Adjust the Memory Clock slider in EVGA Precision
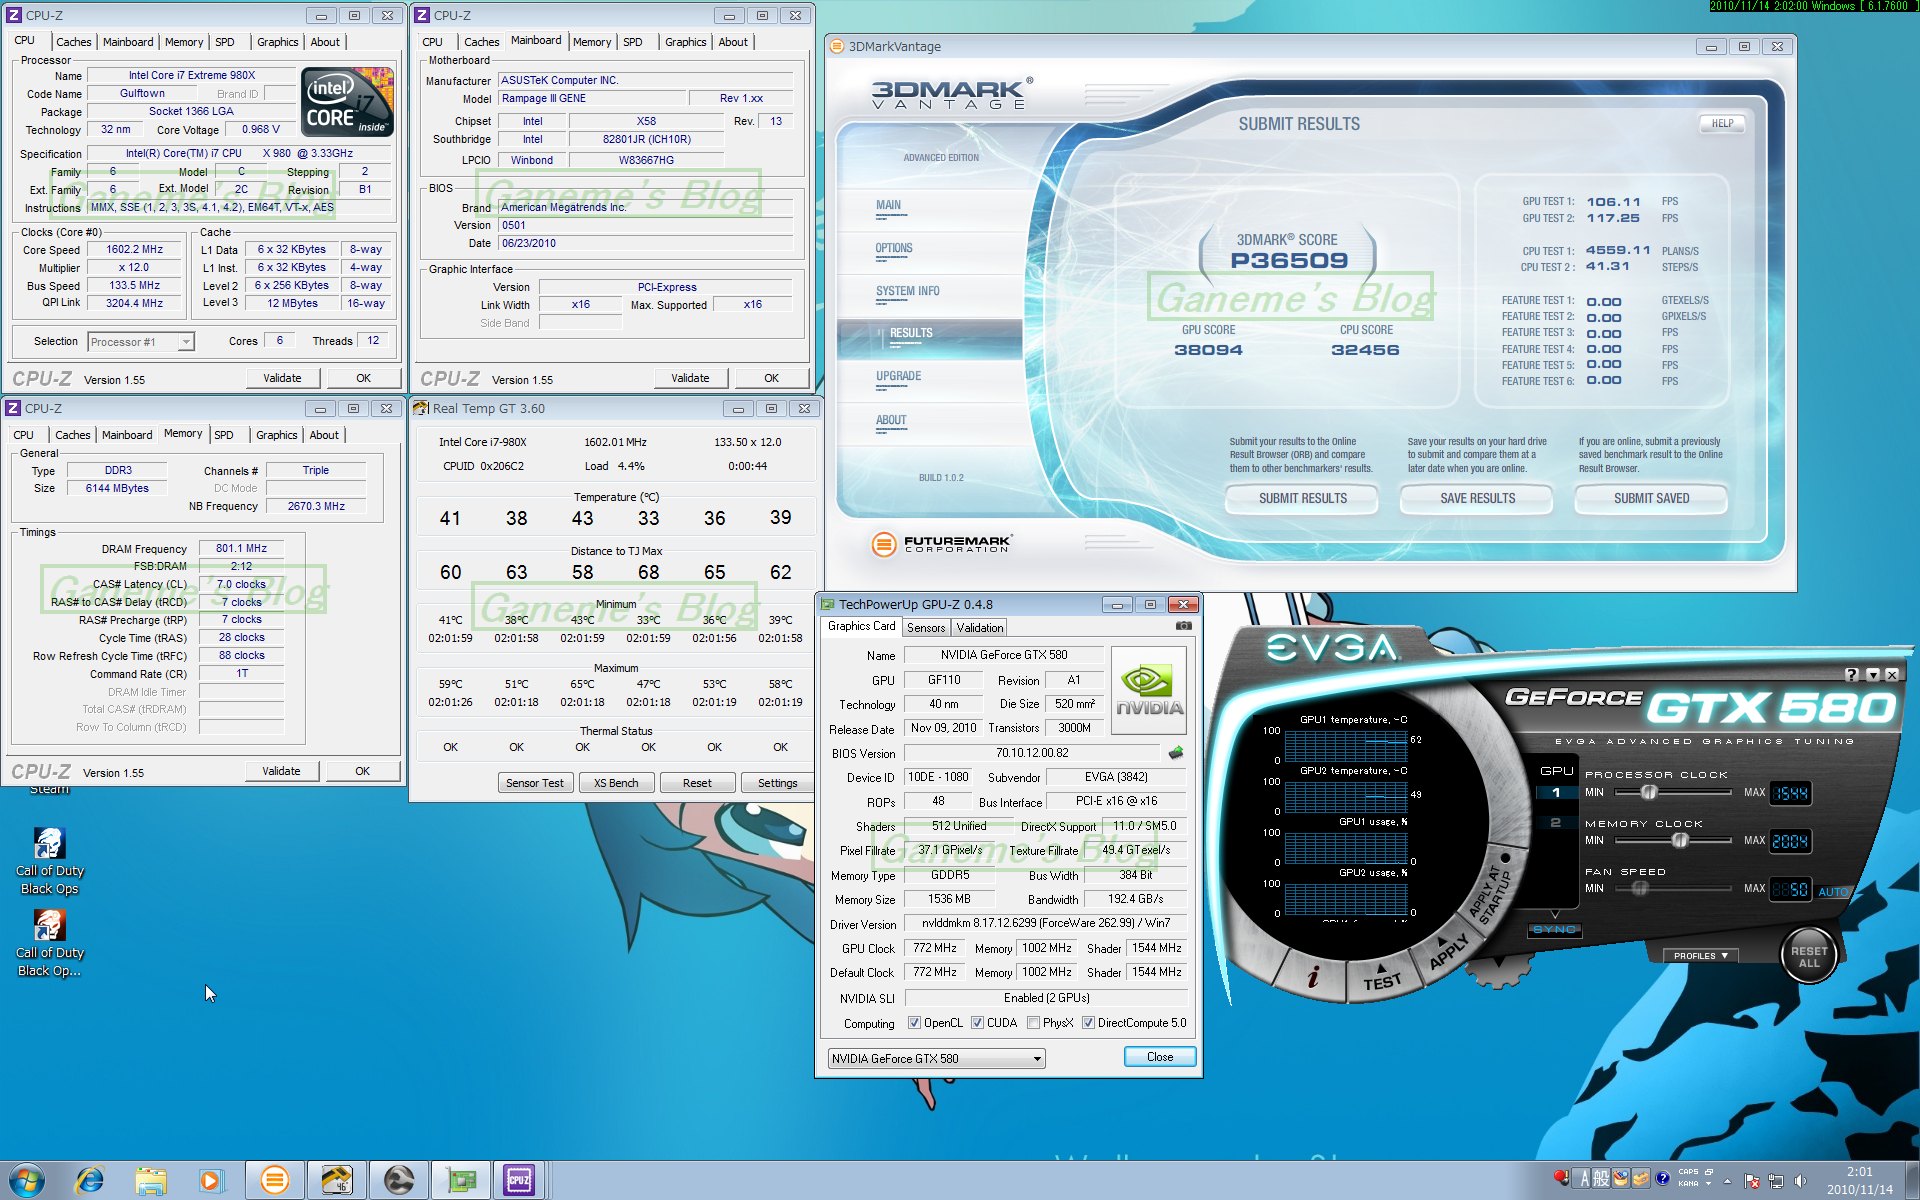Viewport: 1920px width, 1200px height. pyautogui.click(x=1680, y=840)
